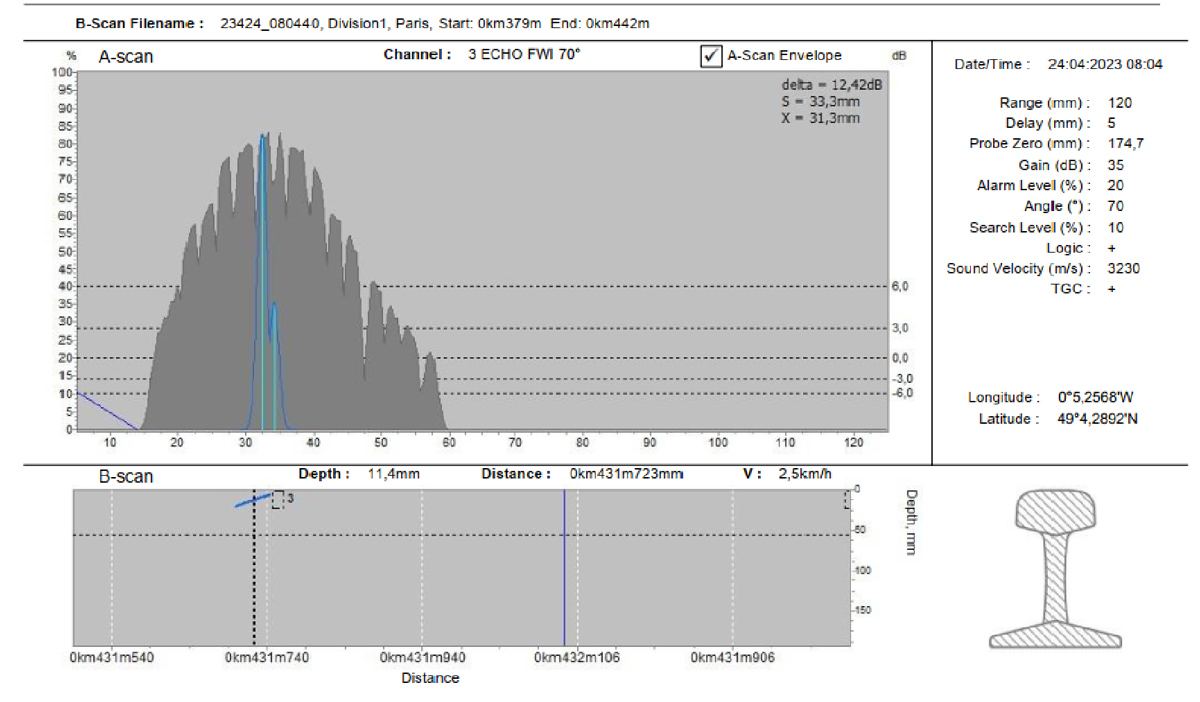Click the Alarm Level value 20
The width and height of the screenshot is (1200, 702).
pos(1116,186)
